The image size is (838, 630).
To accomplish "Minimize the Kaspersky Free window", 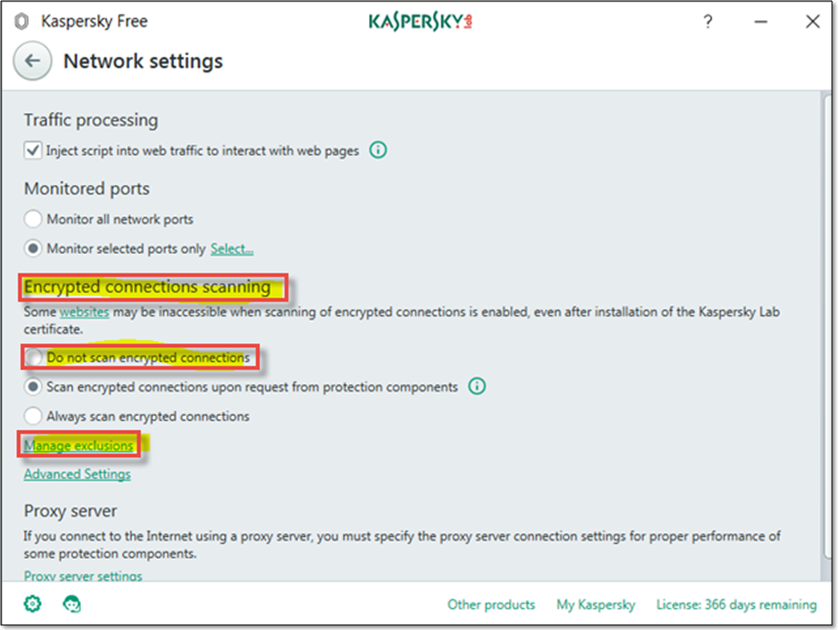I will [761, 21].
